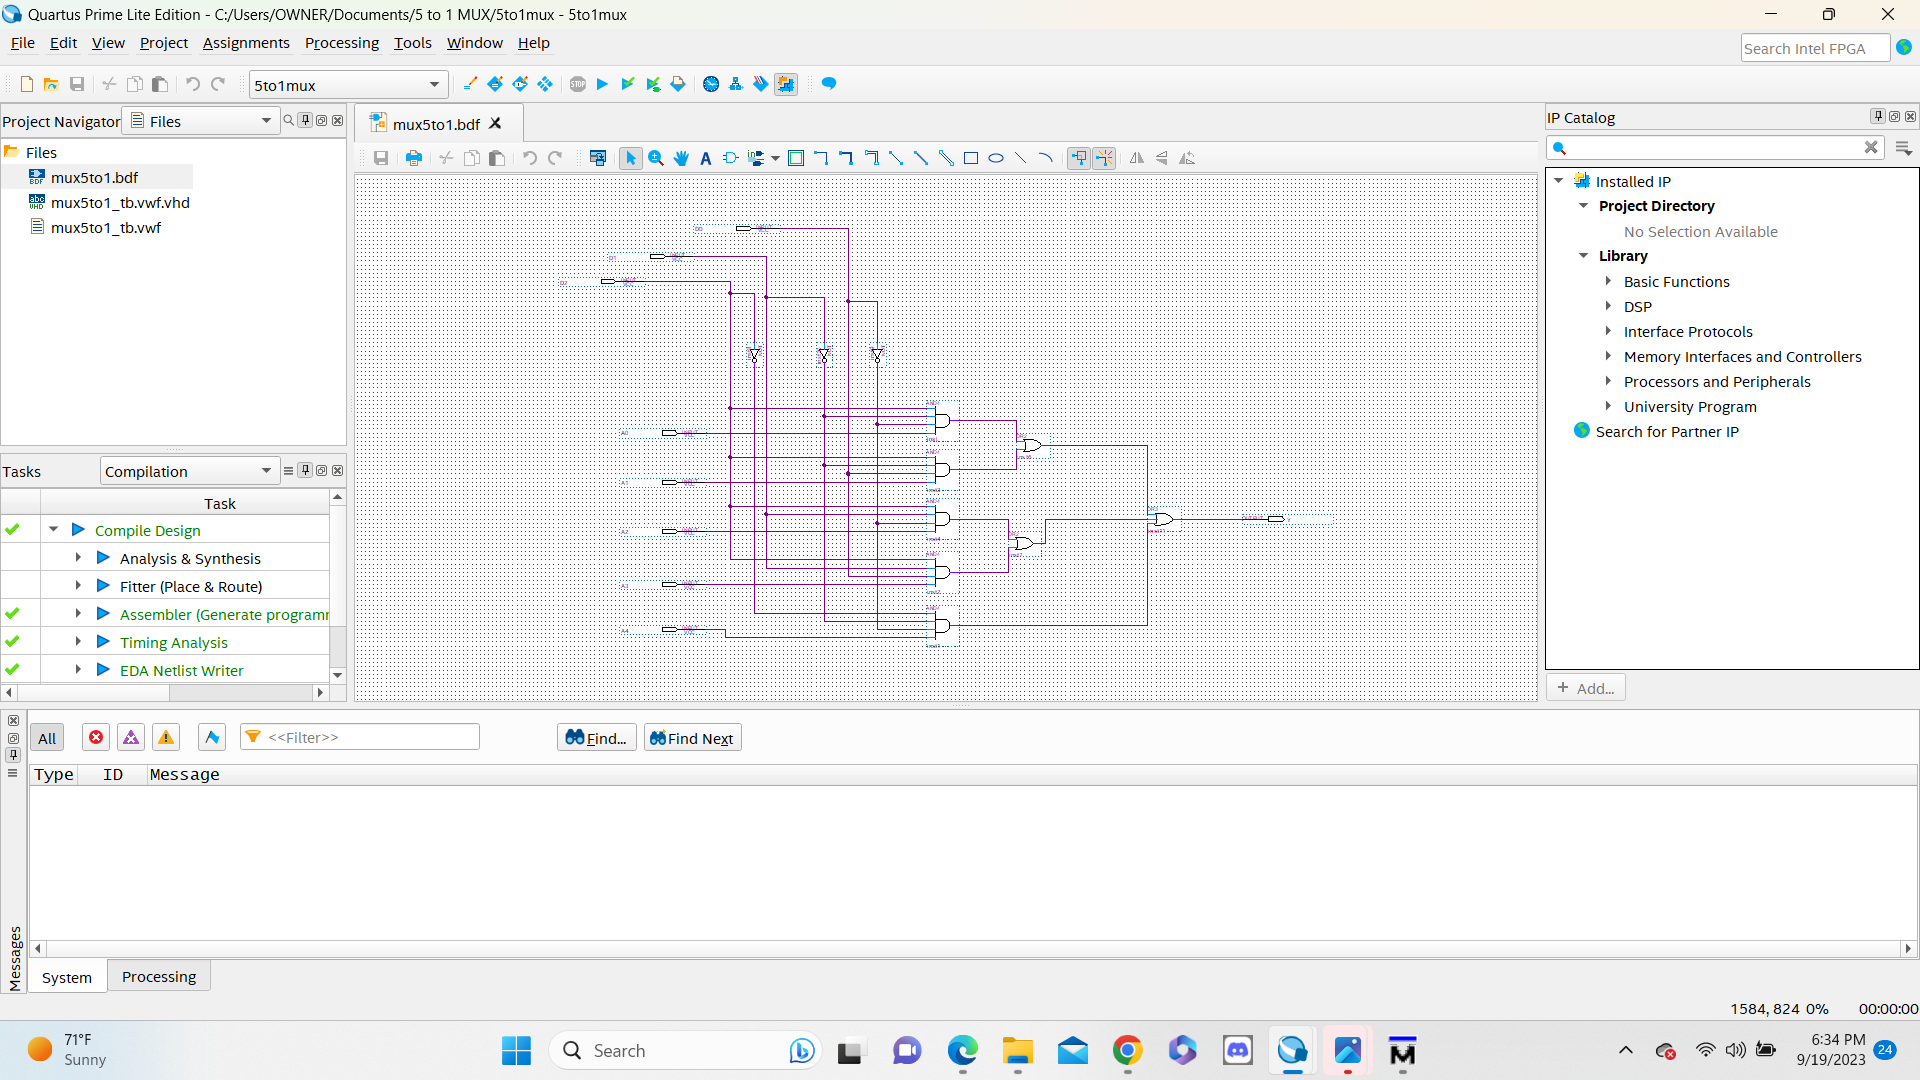Screen dimensions: 1920x1080
Task: Toggle the rubberbanding tool button
Action: [1078, 158]
